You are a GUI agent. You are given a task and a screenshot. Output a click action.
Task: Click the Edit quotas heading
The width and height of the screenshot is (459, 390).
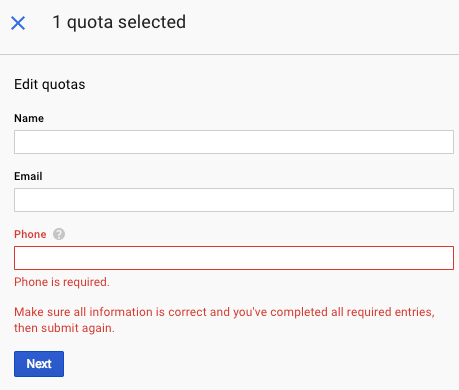click(50, 84)
